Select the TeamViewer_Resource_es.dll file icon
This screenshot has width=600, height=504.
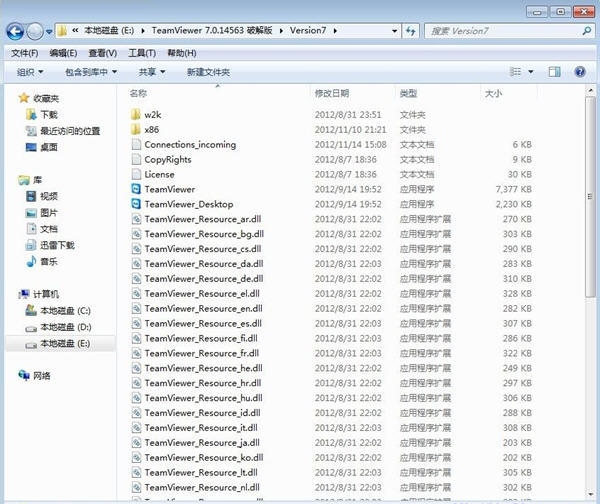[x=136, y=323]
